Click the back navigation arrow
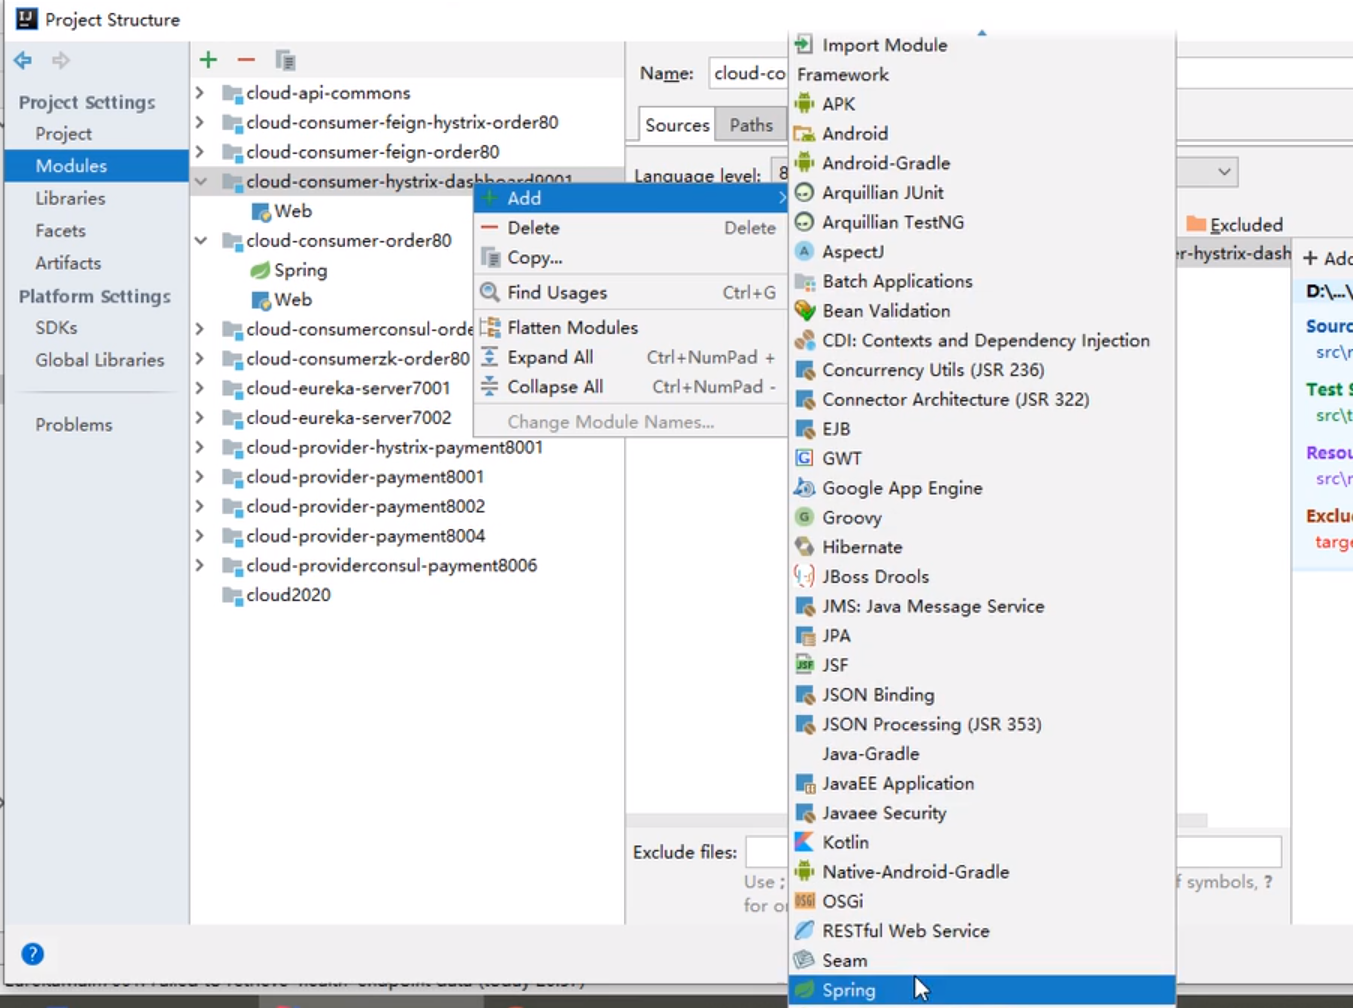Screen dimensions: 1353x1008 23,60
